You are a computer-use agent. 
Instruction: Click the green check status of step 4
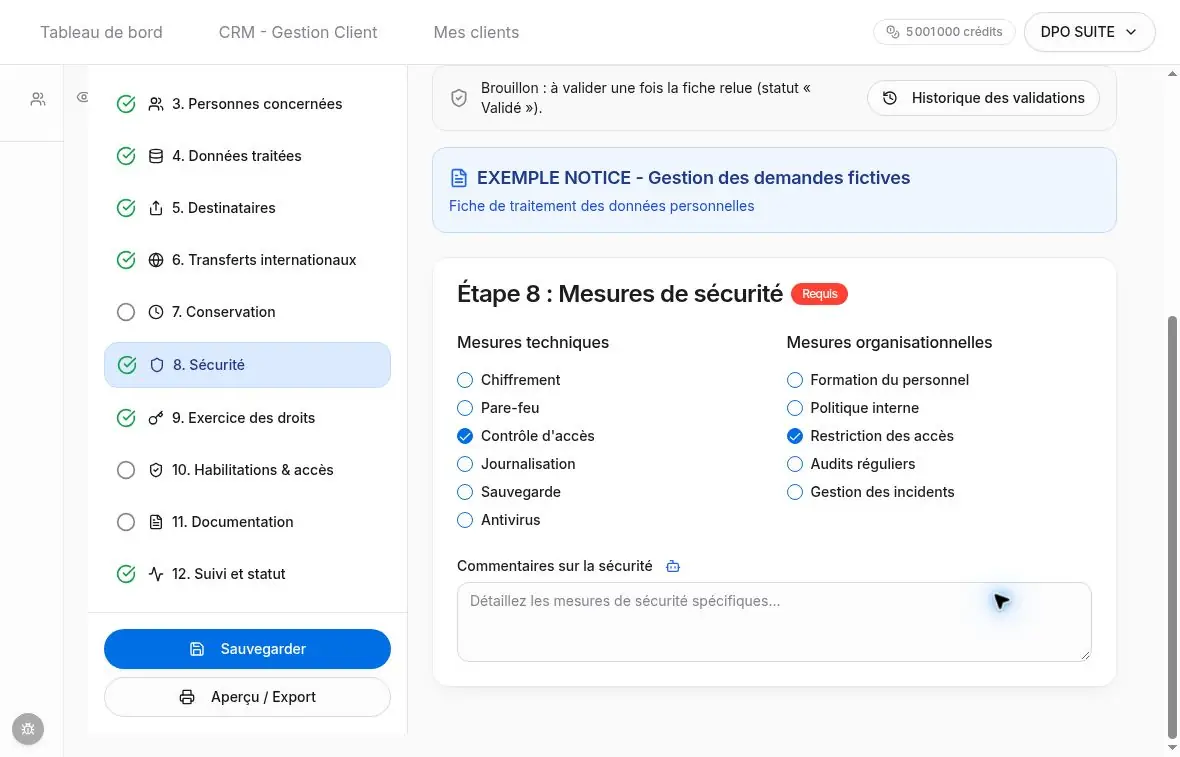point(126,156)
